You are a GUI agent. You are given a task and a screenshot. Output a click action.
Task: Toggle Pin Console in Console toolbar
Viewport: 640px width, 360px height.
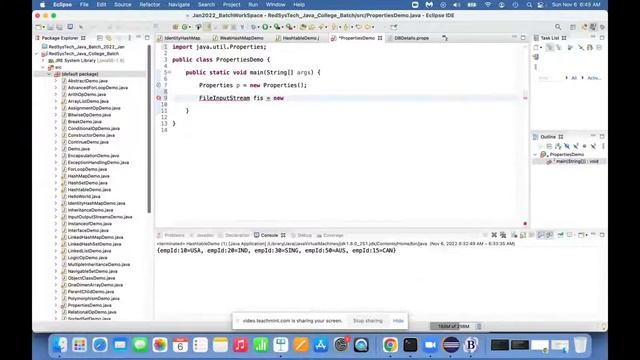560,235
